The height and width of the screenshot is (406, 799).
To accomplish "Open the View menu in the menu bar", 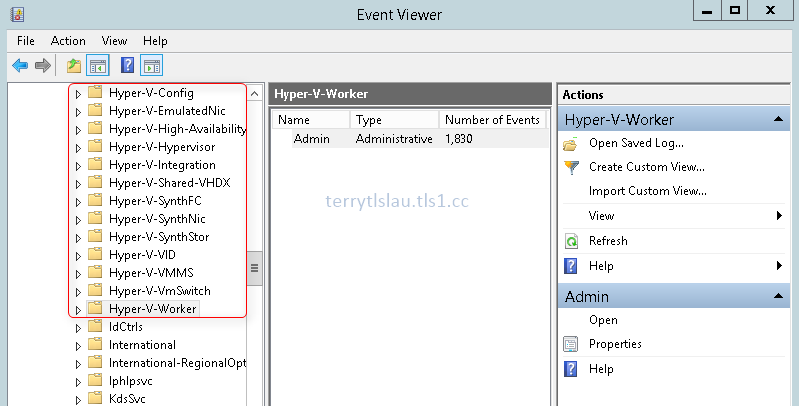I will (x=114, y=41).
